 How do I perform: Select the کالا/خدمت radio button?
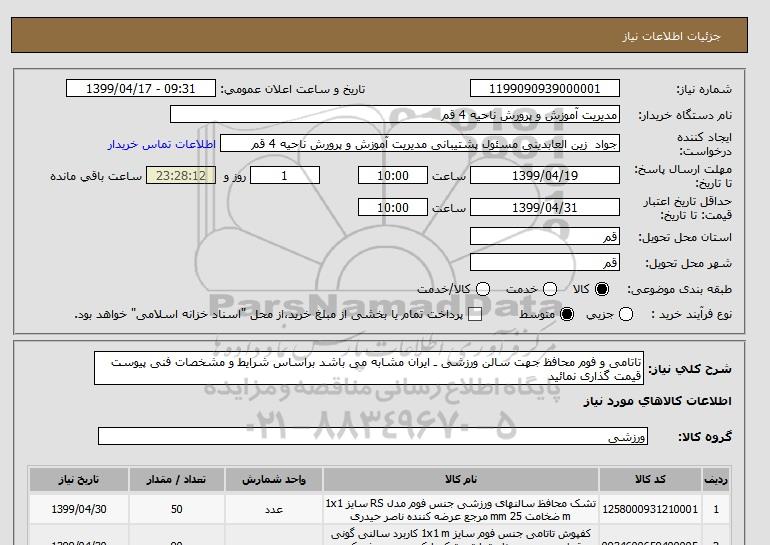tap(483, 289)
